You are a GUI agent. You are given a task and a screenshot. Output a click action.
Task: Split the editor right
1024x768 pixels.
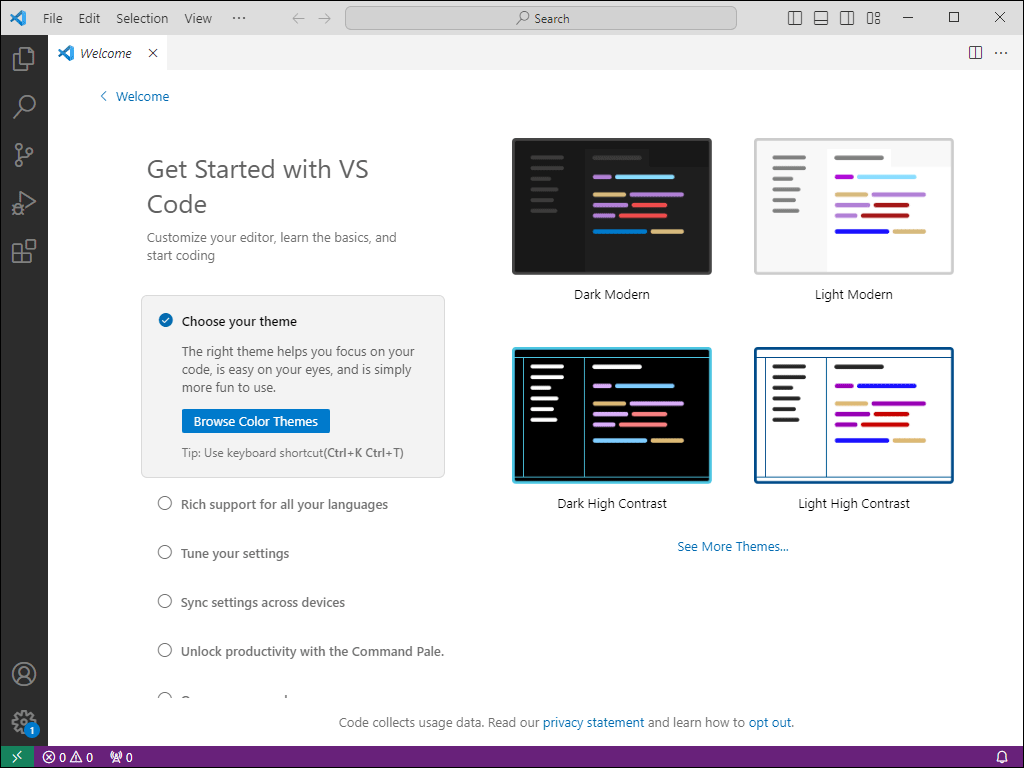click(975, 53)
